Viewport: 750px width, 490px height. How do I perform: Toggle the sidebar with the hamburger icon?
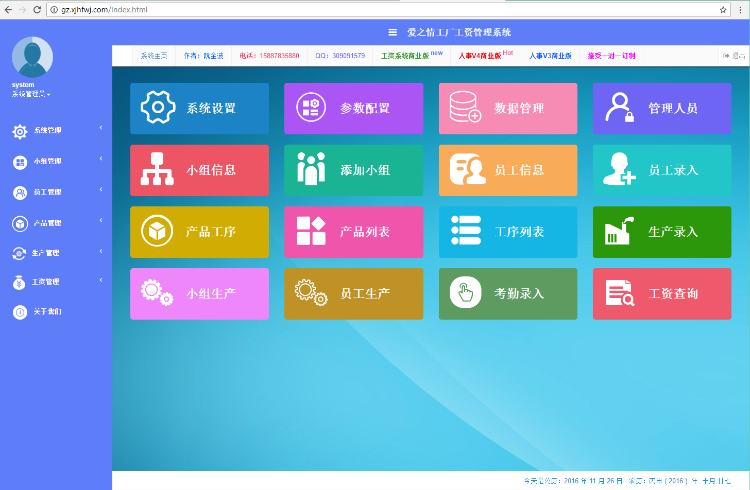pyautogui.click(x=393, y=32)
